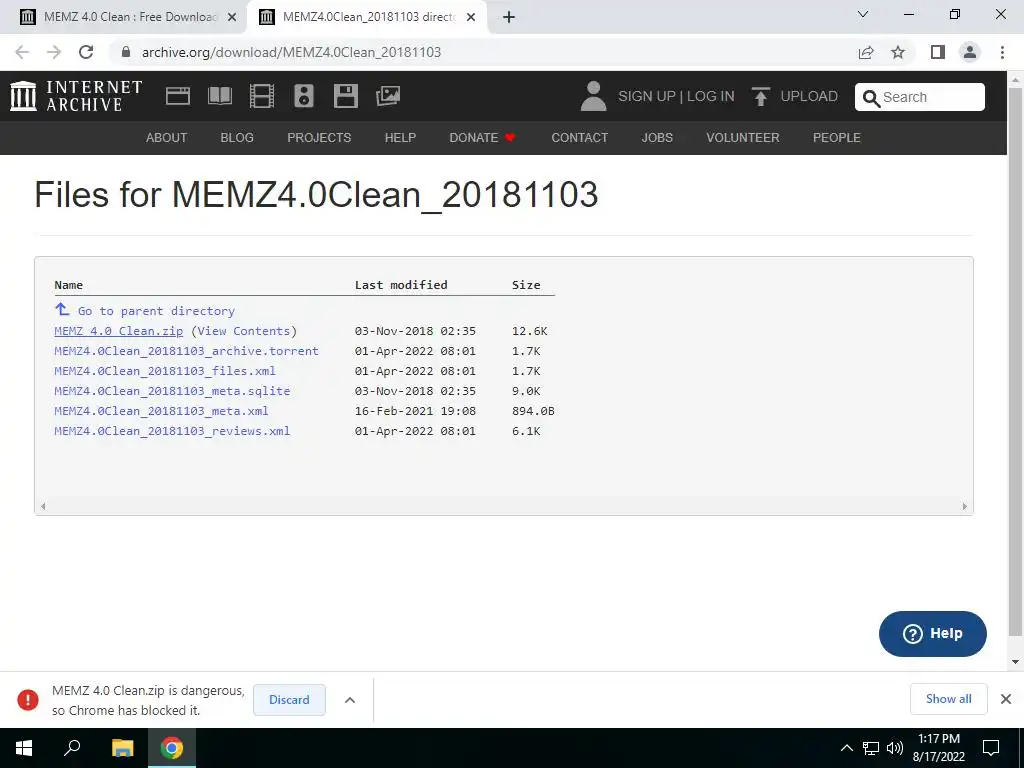The image size is (1024, 768).
Task: Open the DONATE menu item
Action: [482, 138]
